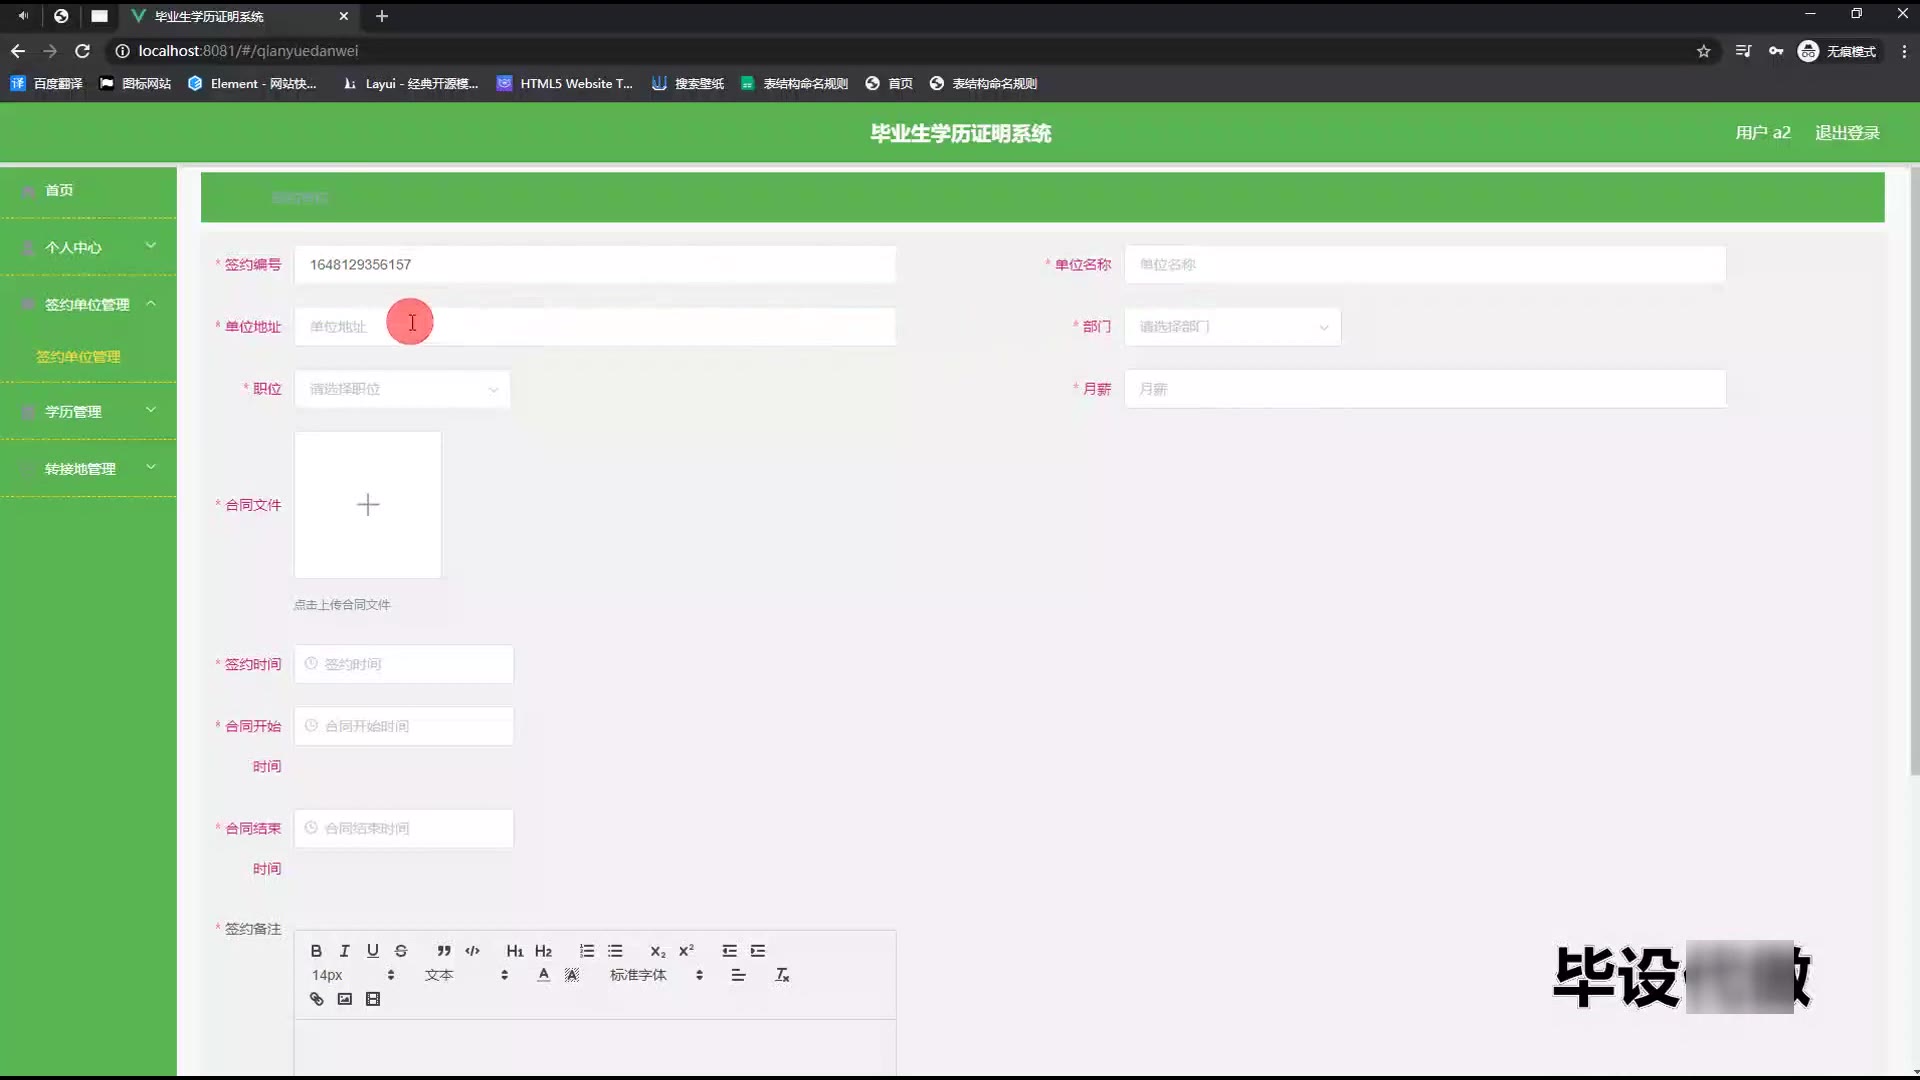Insert a bulleted list in the editor
1920x1080 pixels.
click(x=615, y=951)
